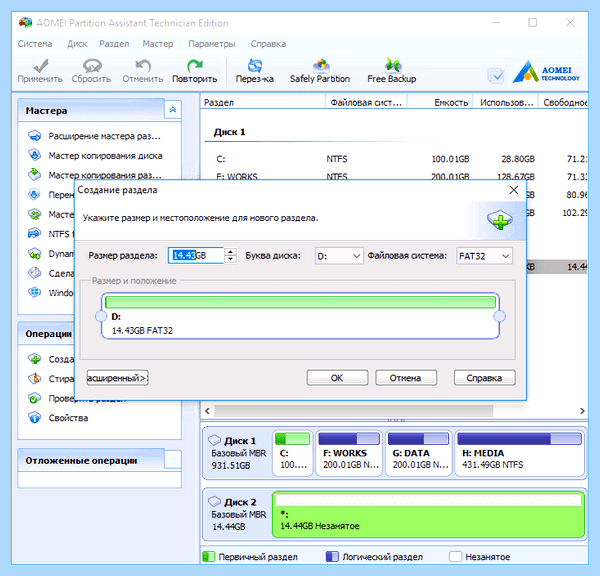Open the Мастер menu

pos(158,44)
